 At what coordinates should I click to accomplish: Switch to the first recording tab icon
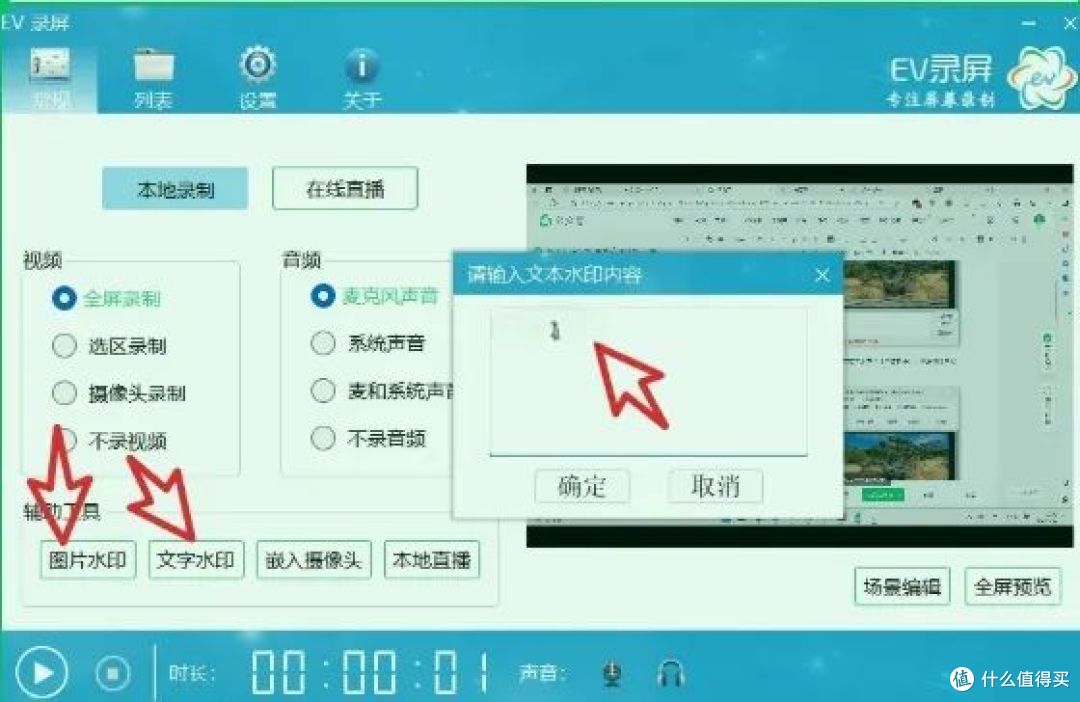(50, 78)
